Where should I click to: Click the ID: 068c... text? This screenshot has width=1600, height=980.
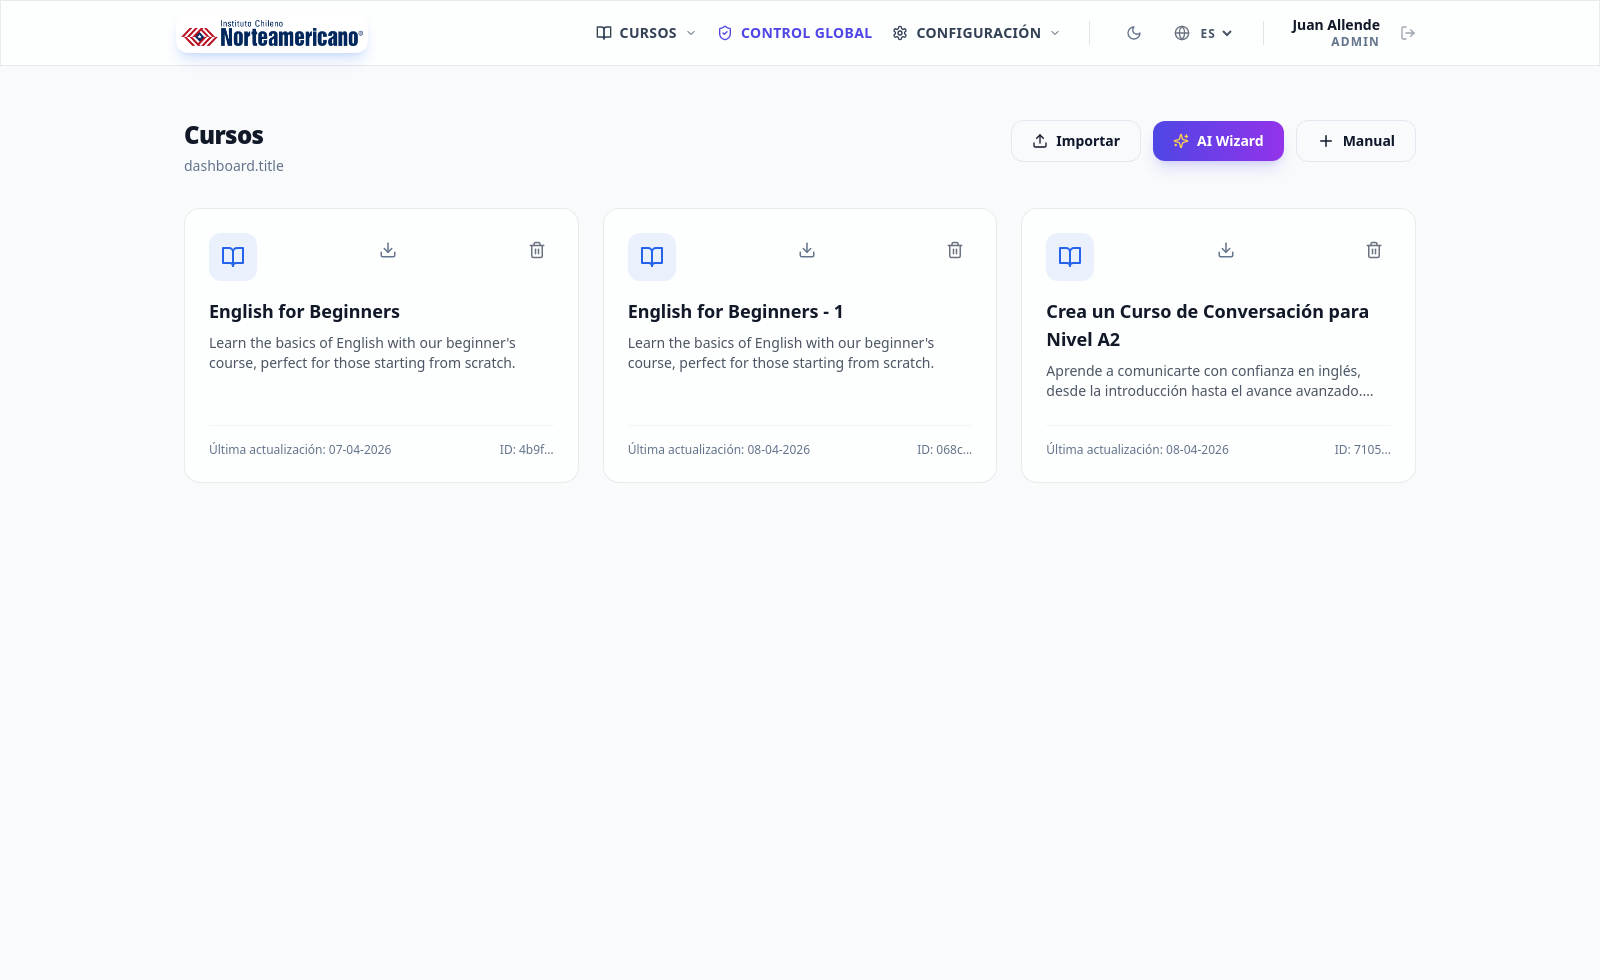point(944,450)
